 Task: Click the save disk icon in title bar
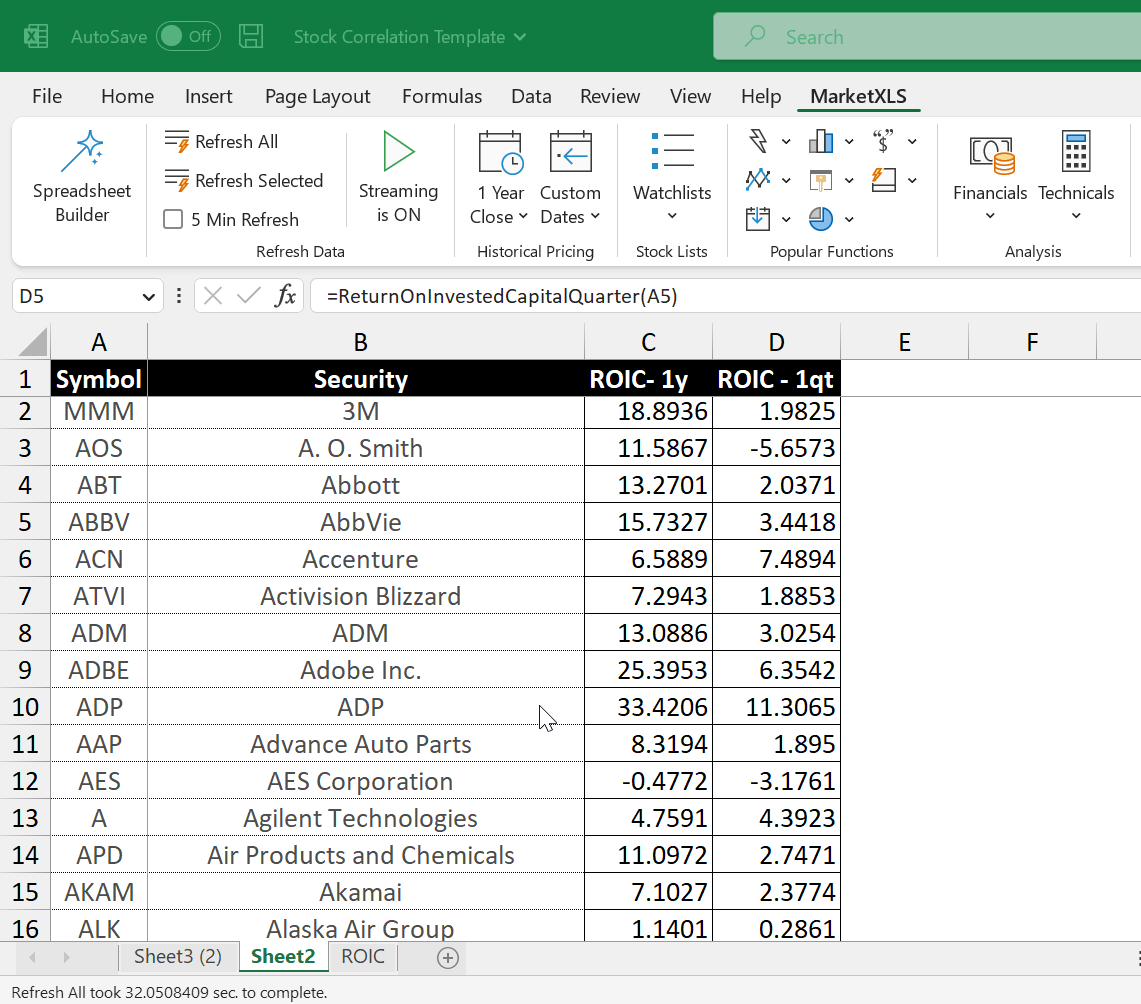[251, 37]
